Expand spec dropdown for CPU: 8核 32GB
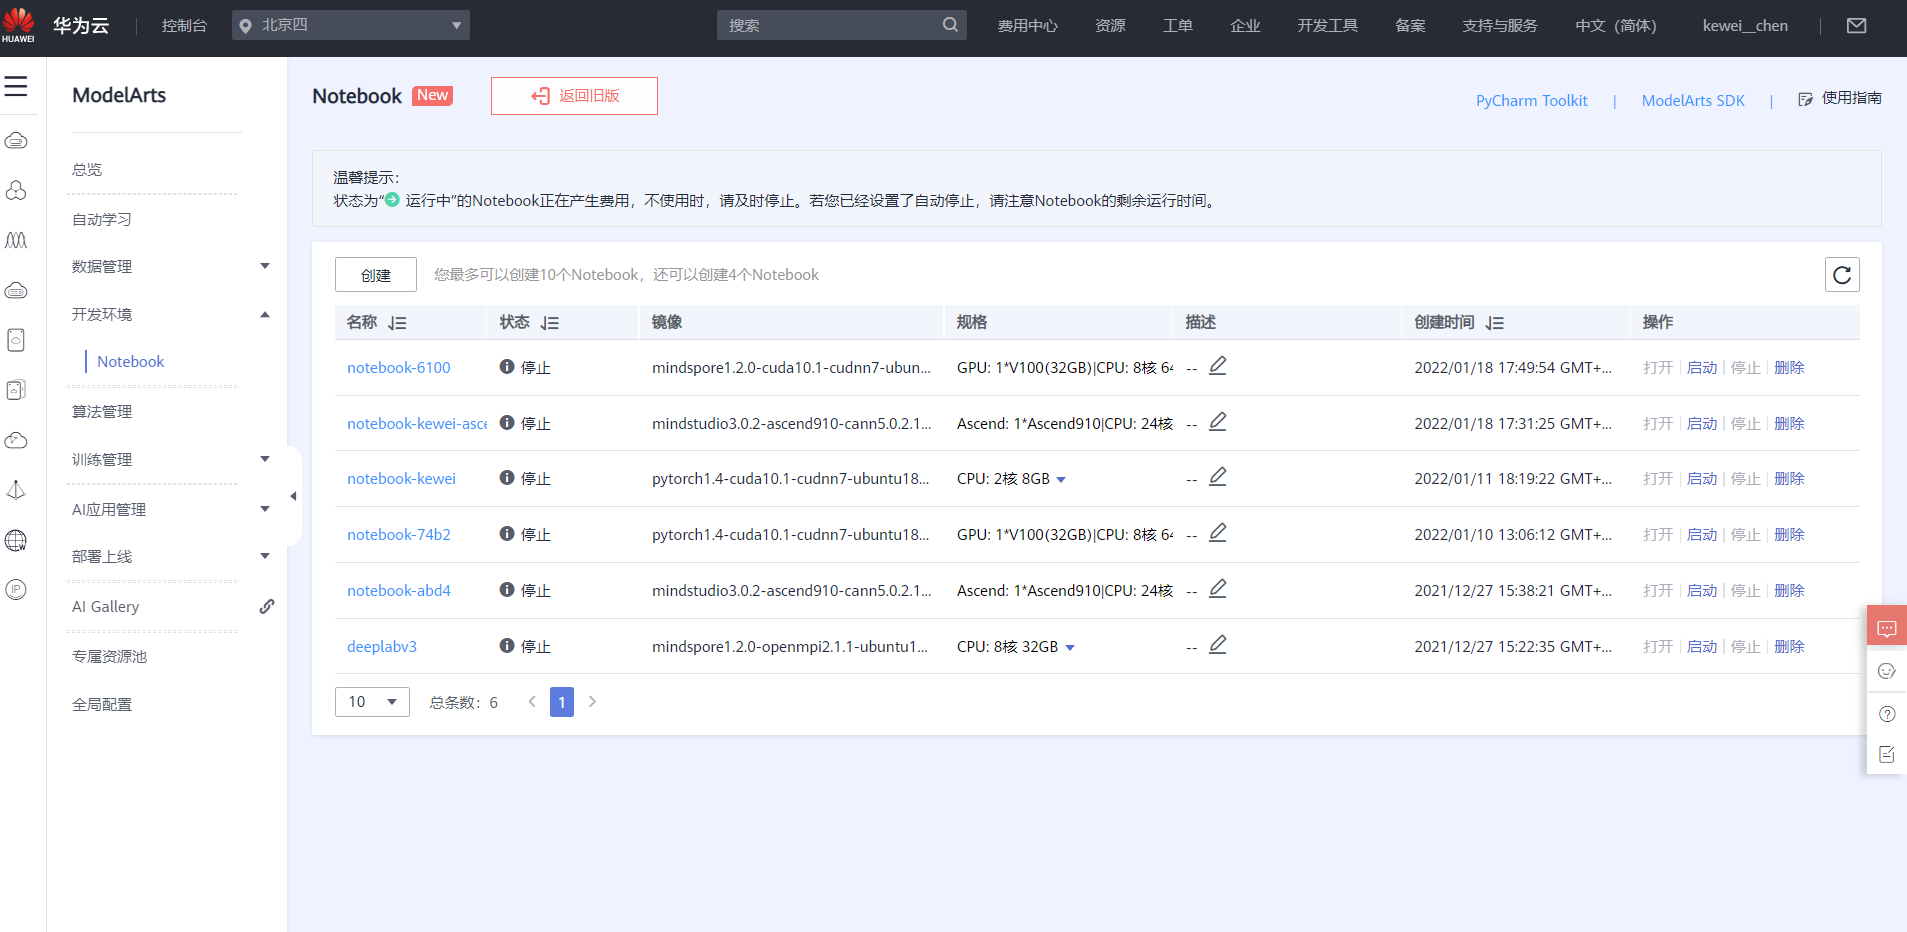The image size is (1907, 932). pyautogui.click(x=1070, y=648)
